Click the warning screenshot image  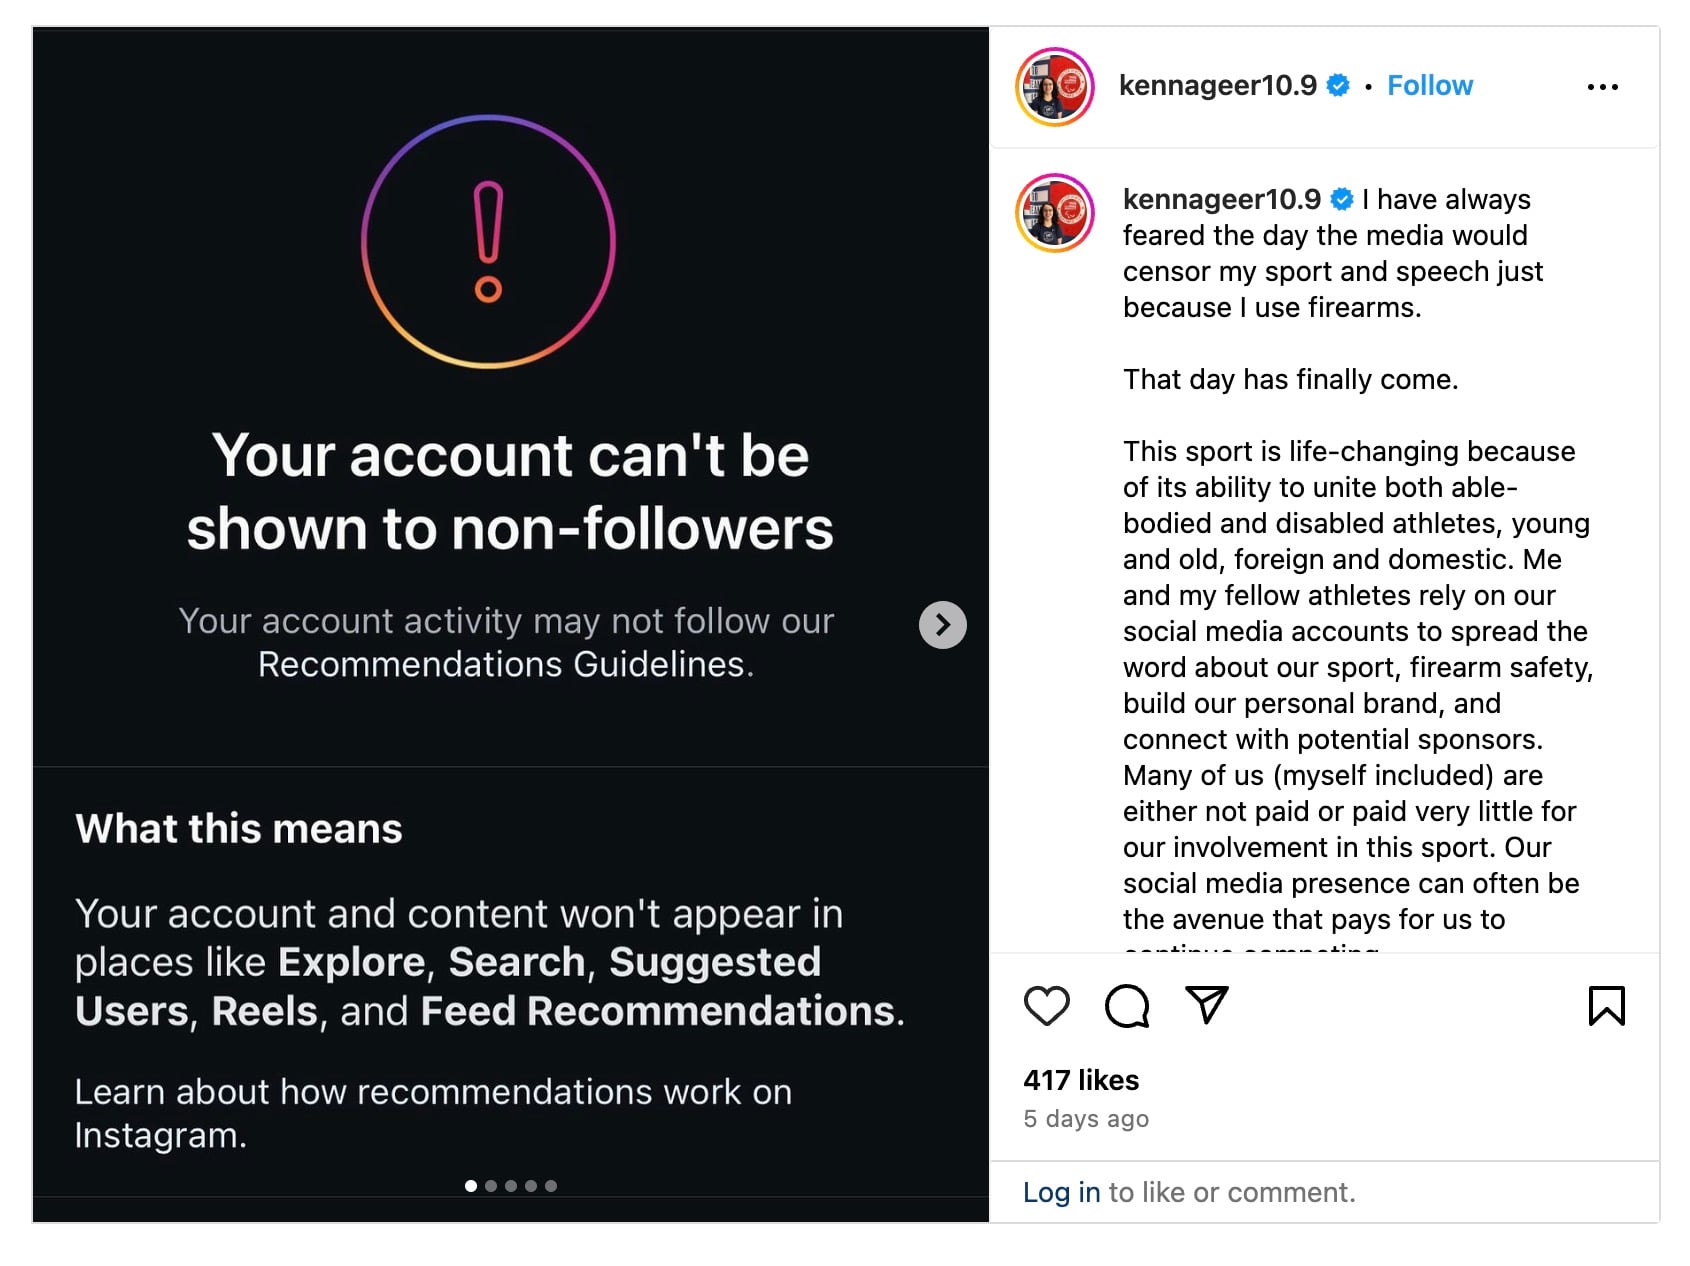click(511, 625)
